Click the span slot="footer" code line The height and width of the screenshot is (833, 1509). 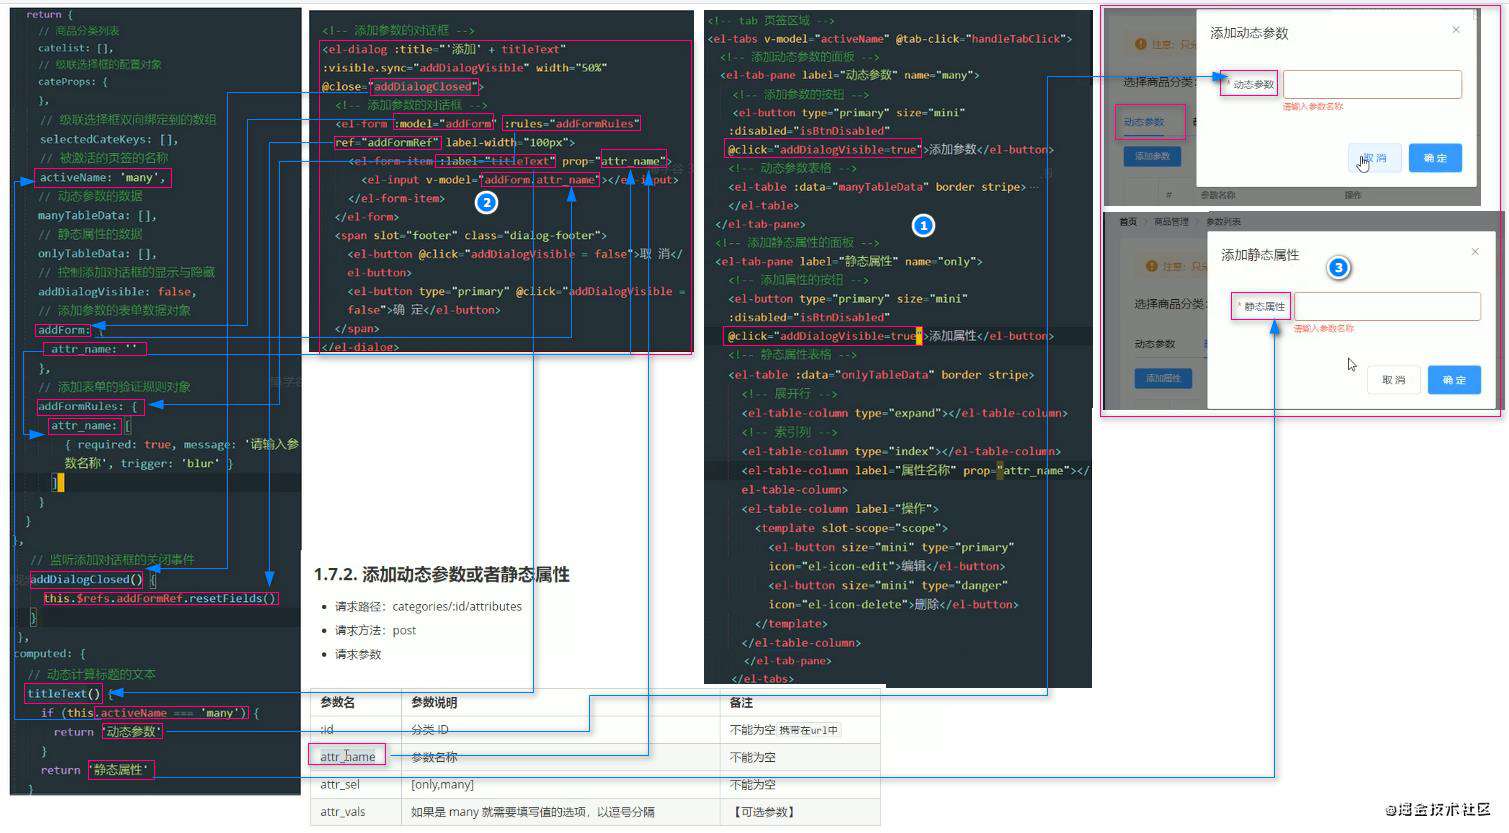click(x=470, y=235)
